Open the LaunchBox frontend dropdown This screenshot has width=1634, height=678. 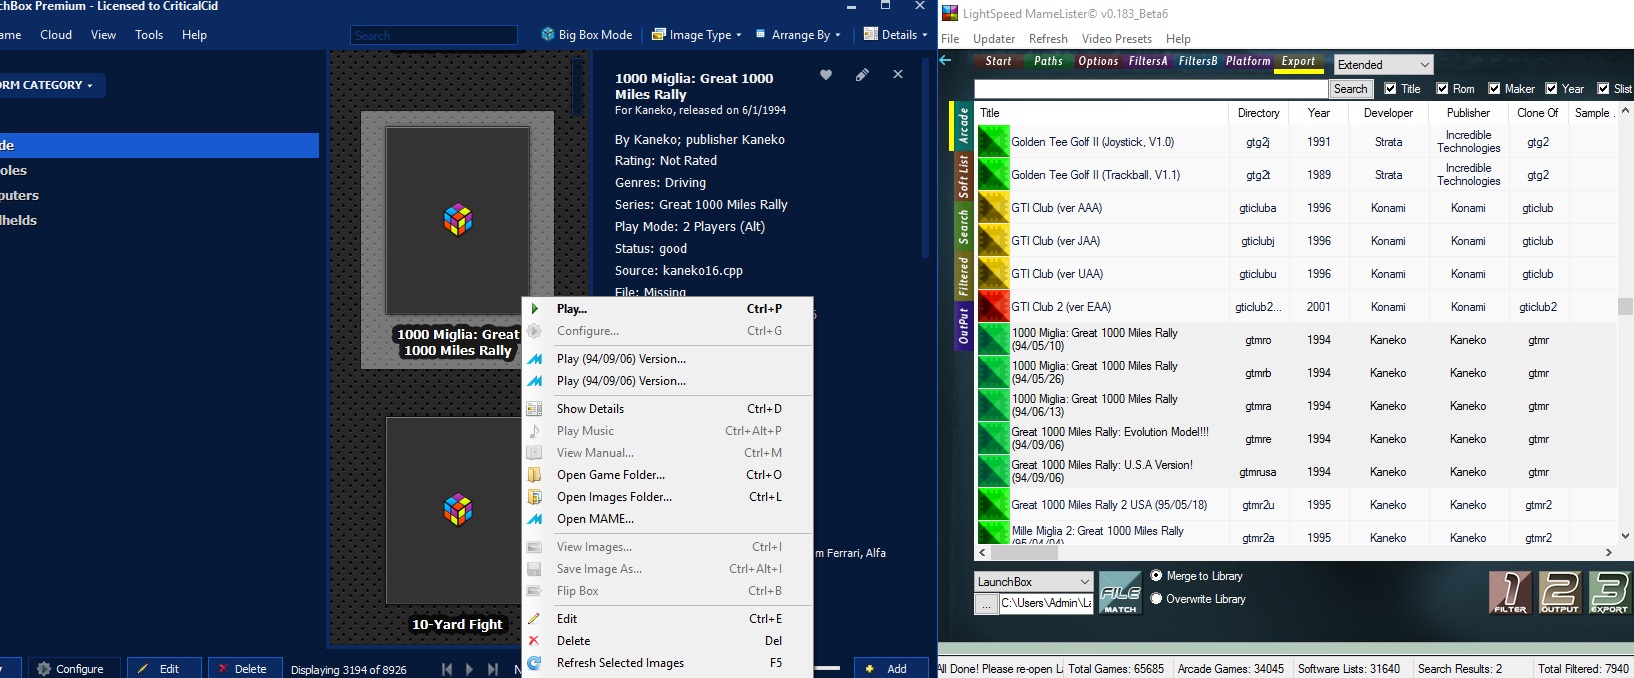coord(1034,581)
